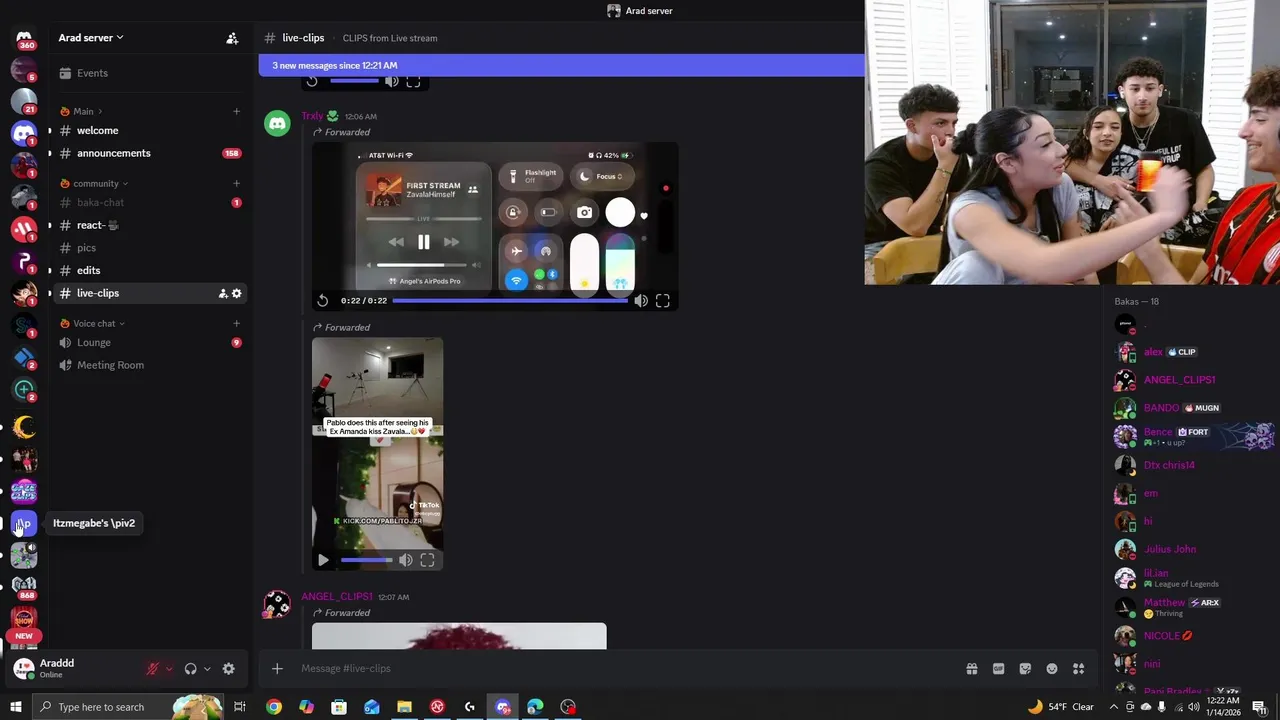Open the baka-chat channel

click(150, 202)
